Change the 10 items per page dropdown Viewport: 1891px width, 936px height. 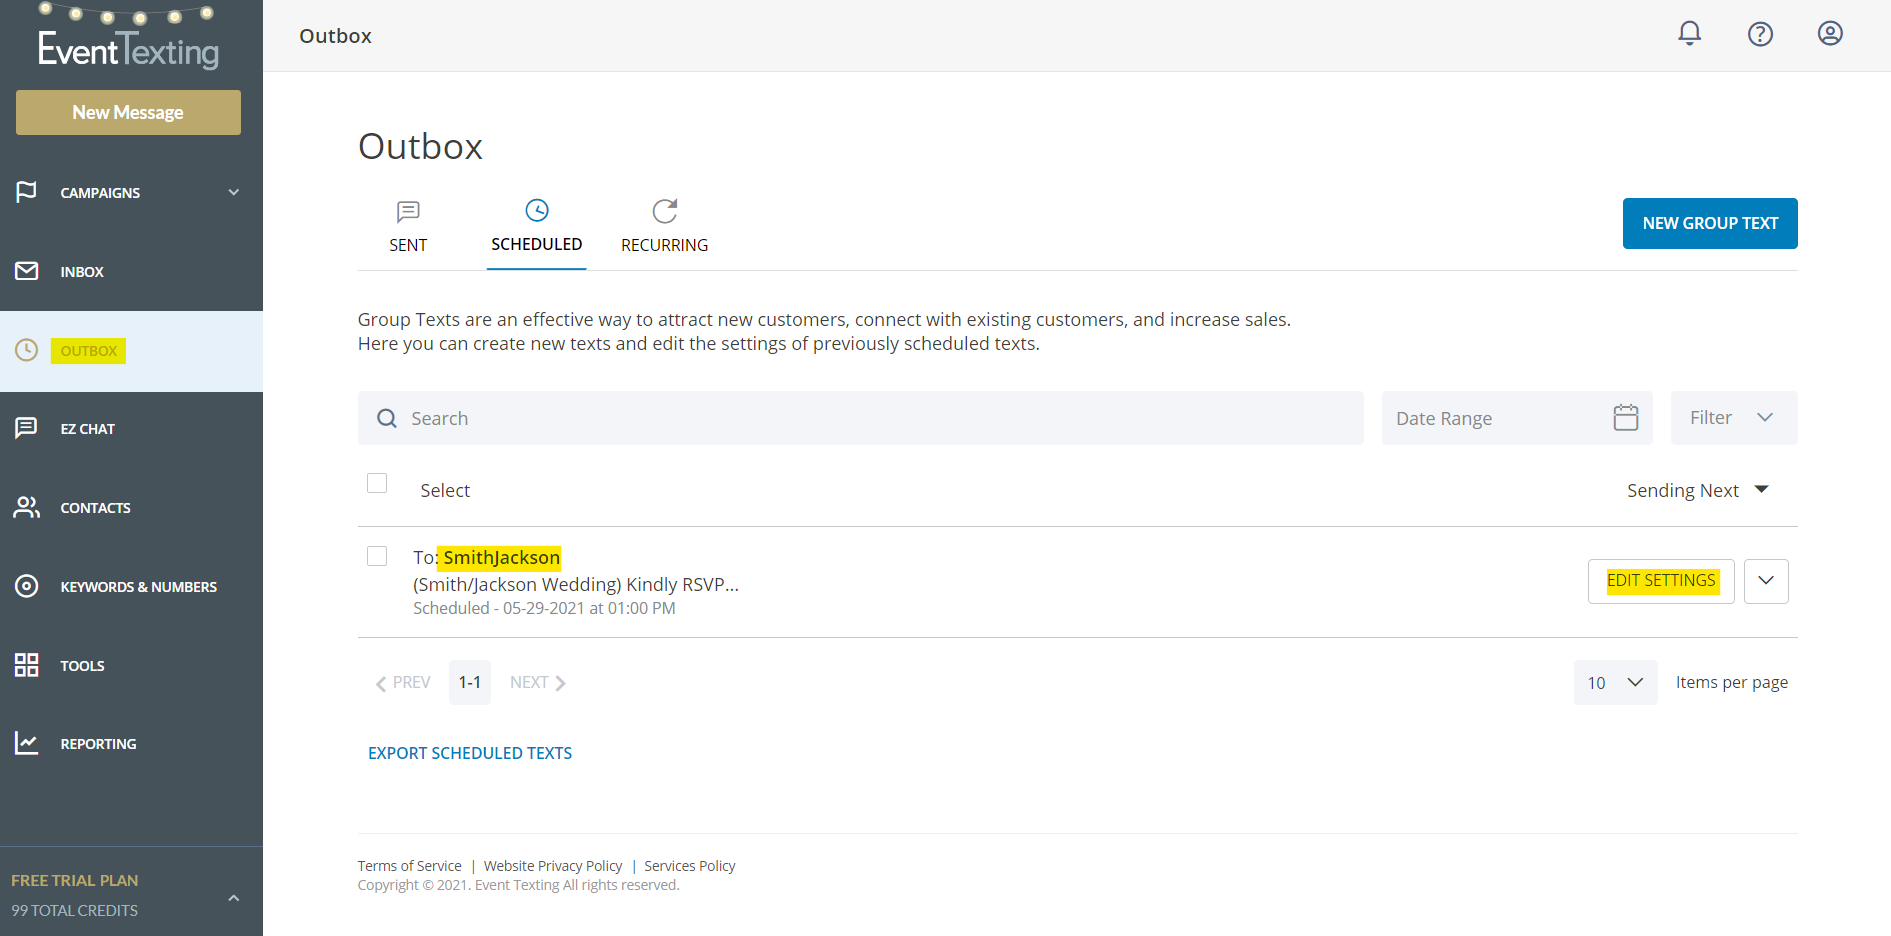(1615, 682)
